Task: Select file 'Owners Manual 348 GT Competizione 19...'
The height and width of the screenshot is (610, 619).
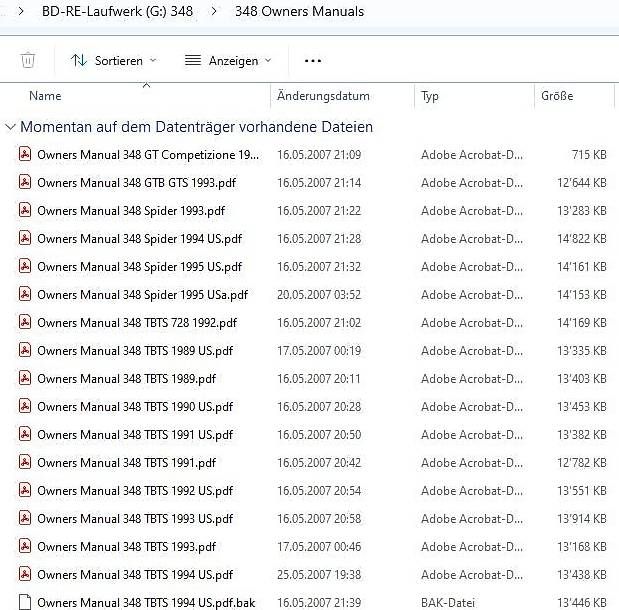Action: tap(148, 155)
